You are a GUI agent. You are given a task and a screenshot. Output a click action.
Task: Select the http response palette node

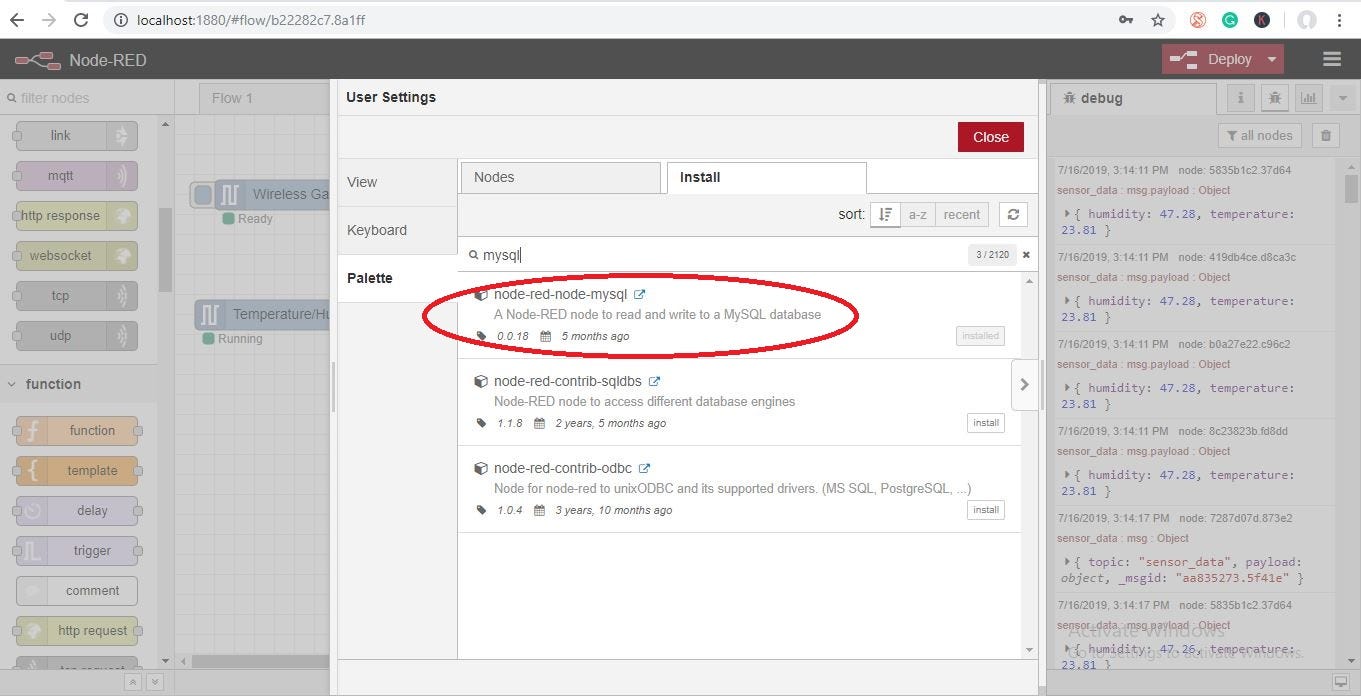click(77, 216)
